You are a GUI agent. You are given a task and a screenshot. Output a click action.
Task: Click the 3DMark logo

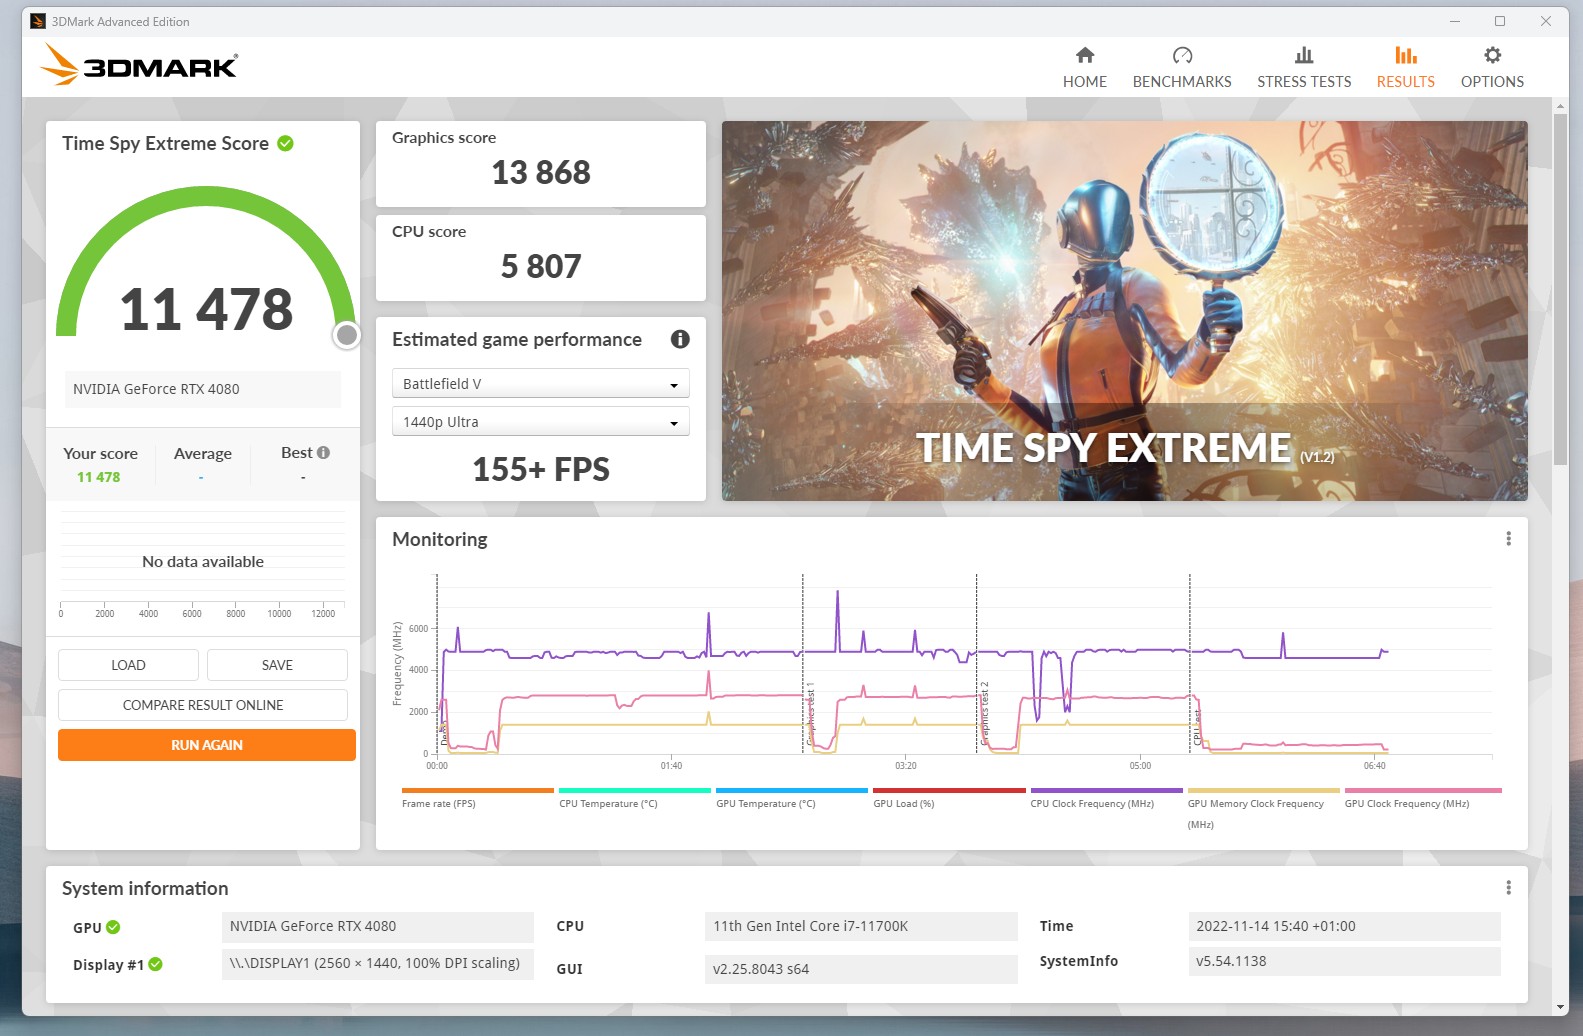(139, 65)
